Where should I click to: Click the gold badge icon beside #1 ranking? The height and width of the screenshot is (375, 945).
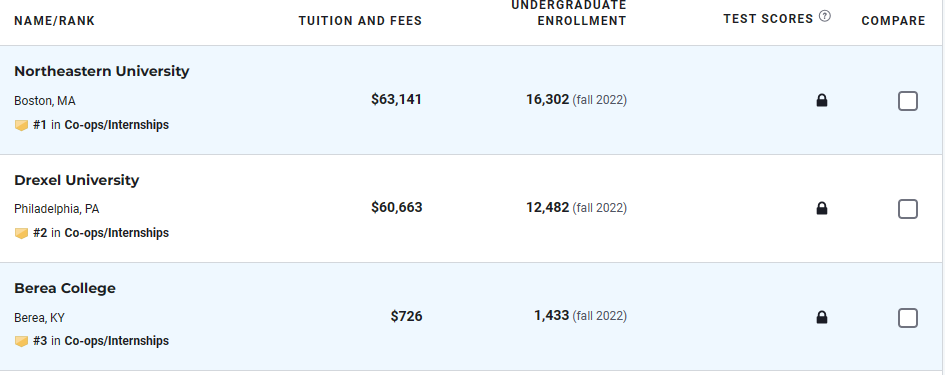pos(22,125)
